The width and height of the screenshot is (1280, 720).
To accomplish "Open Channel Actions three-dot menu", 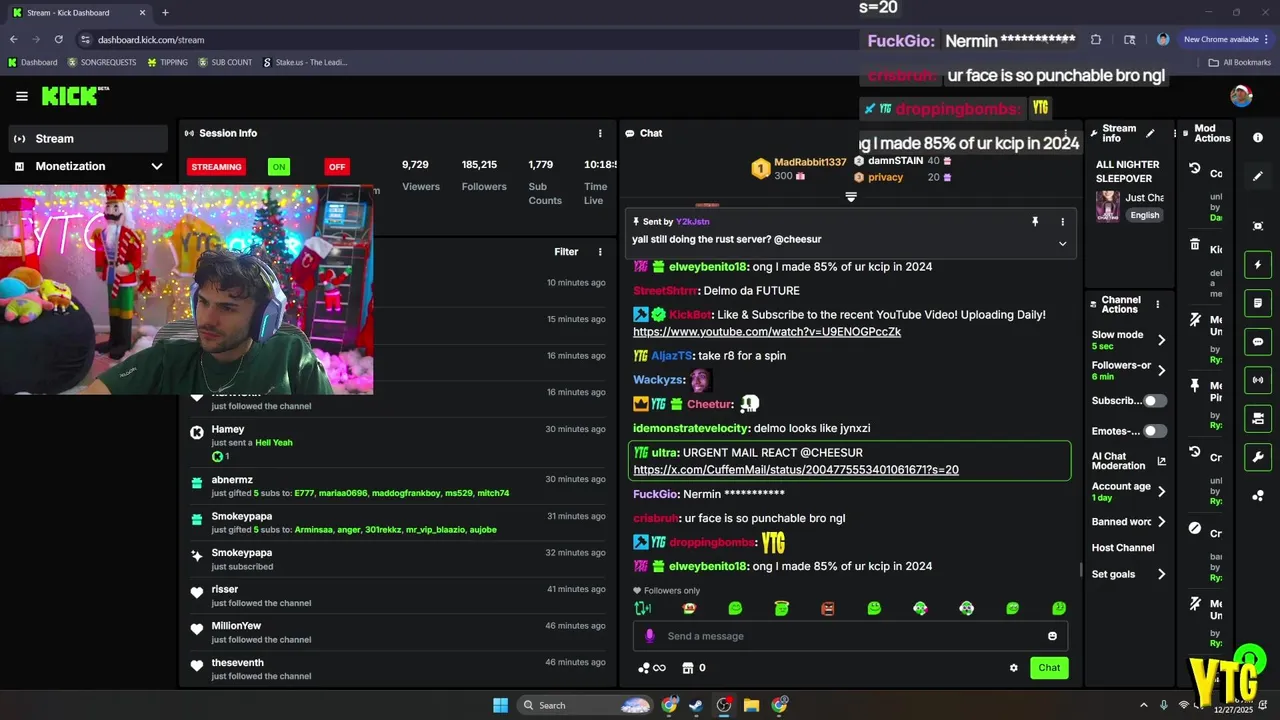I will point(1158,304).
